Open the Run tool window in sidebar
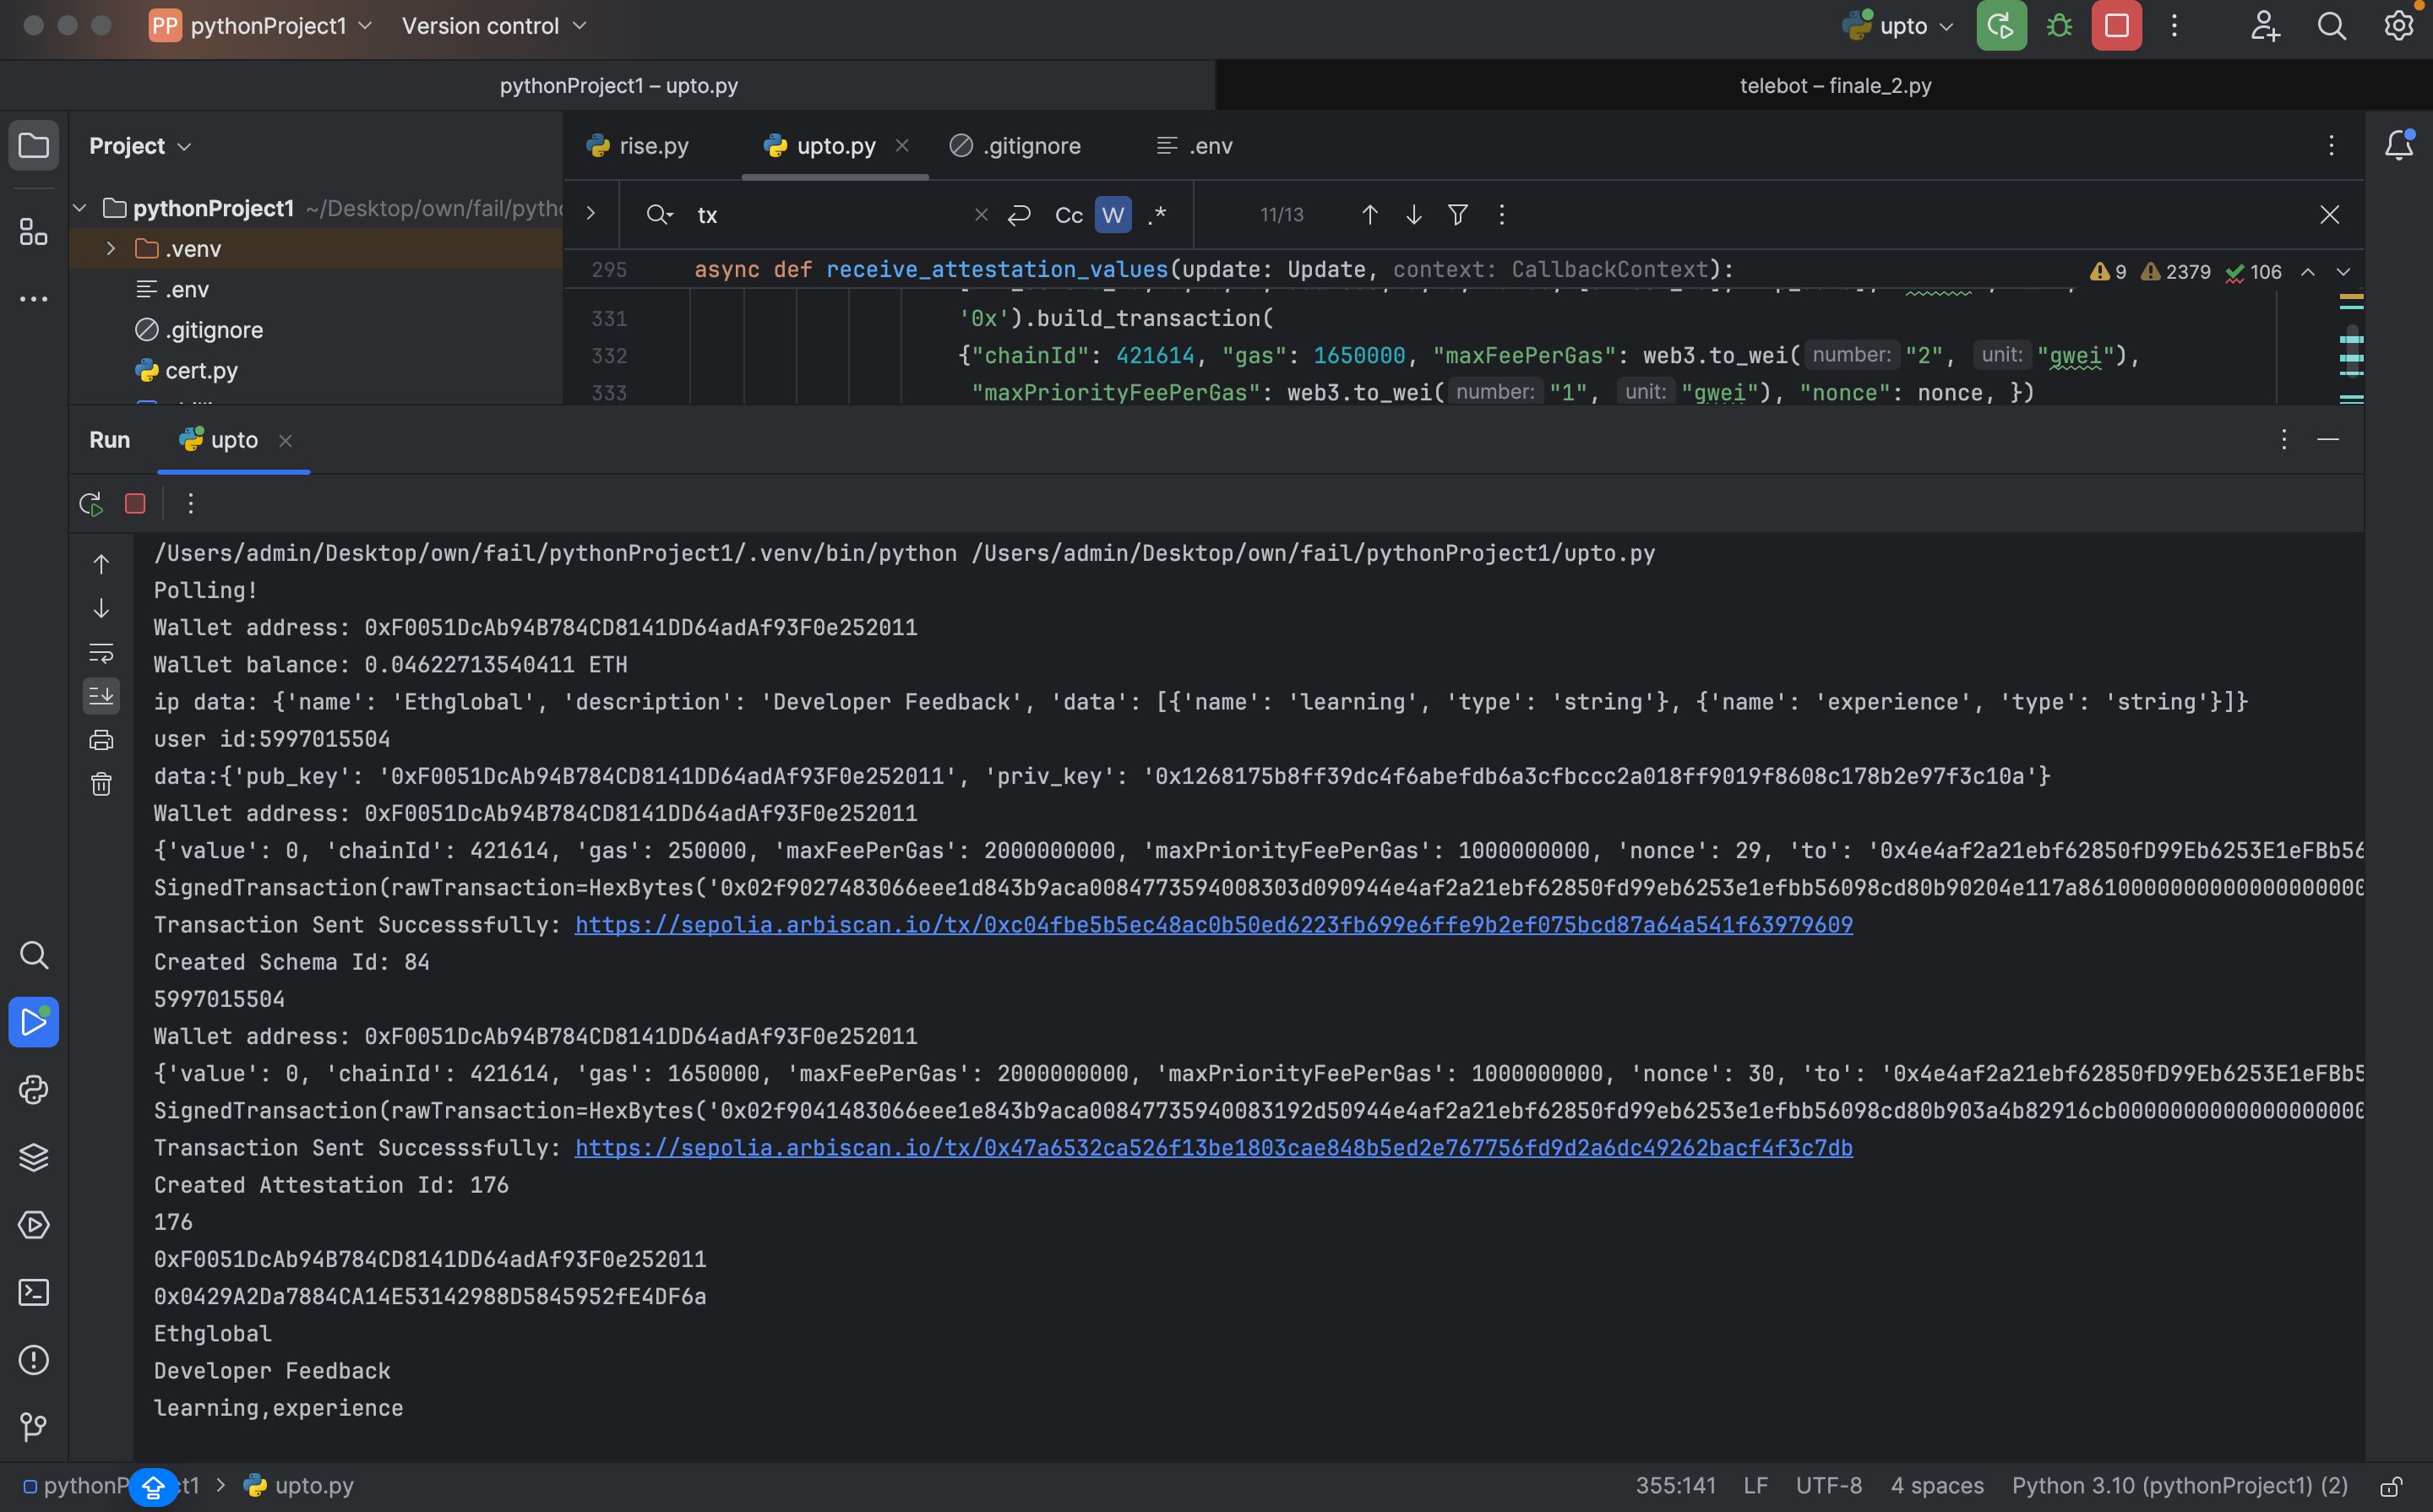The width and height of the screenshot is (2433, 1512). [34, 1022]
